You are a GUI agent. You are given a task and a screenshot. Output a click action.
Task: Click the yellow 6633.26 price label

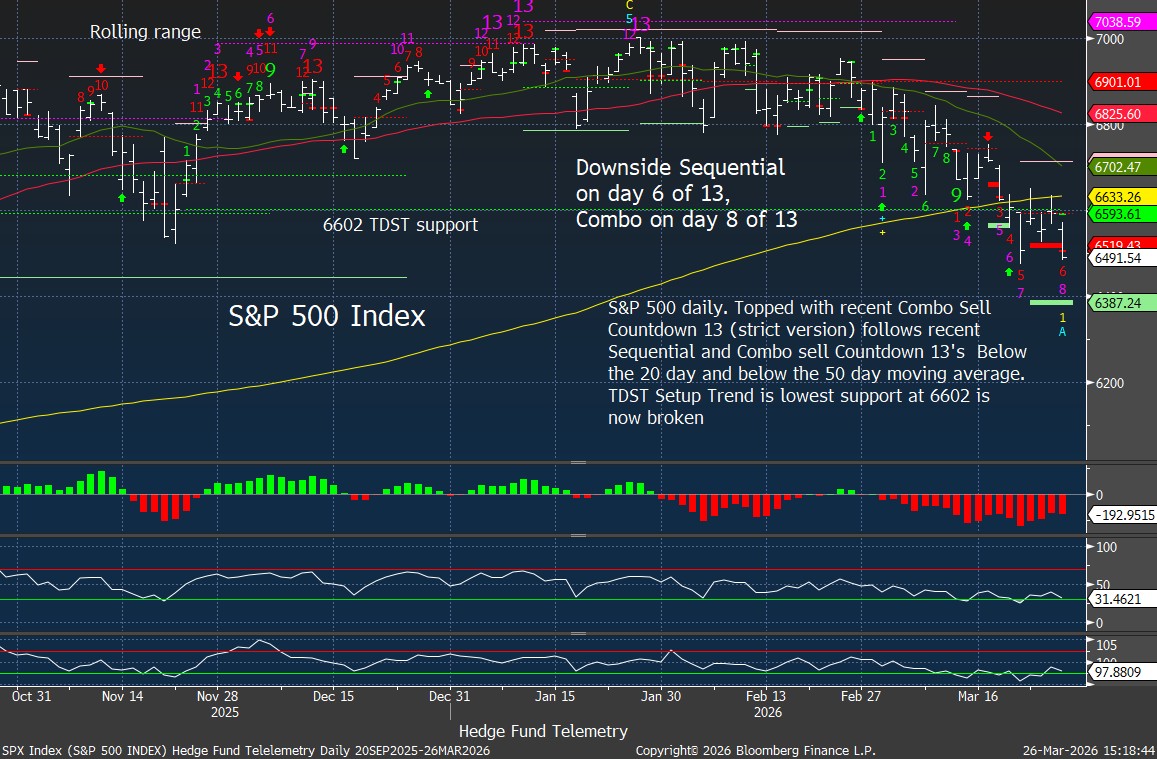click(1121, 197)
